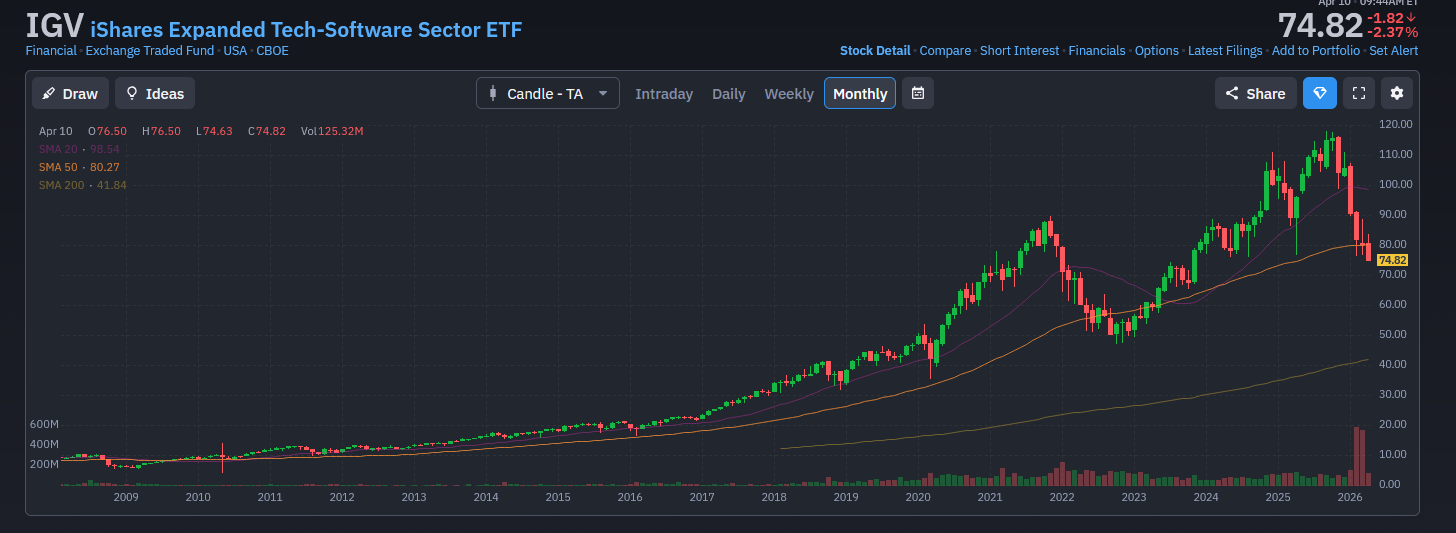Click the share icon in Share button
Viewport: 1456px width, 533px height.
(x=1232, y=93)
